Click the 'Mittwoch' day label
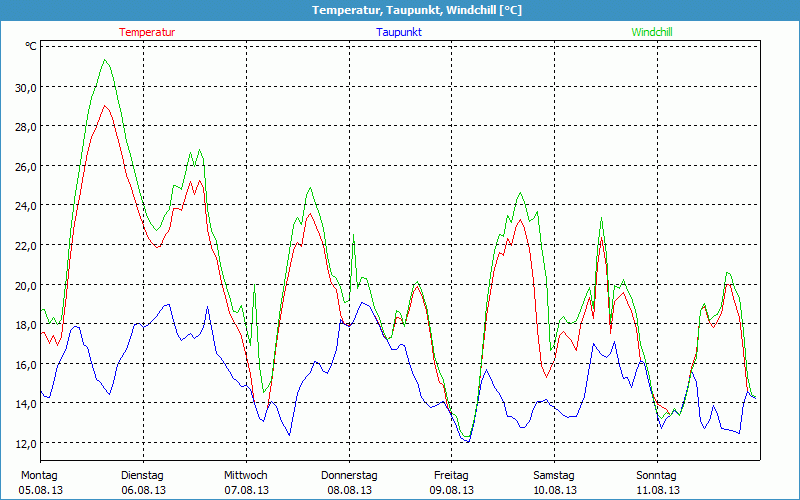The image size is (800, 500). tap(245, 476)
